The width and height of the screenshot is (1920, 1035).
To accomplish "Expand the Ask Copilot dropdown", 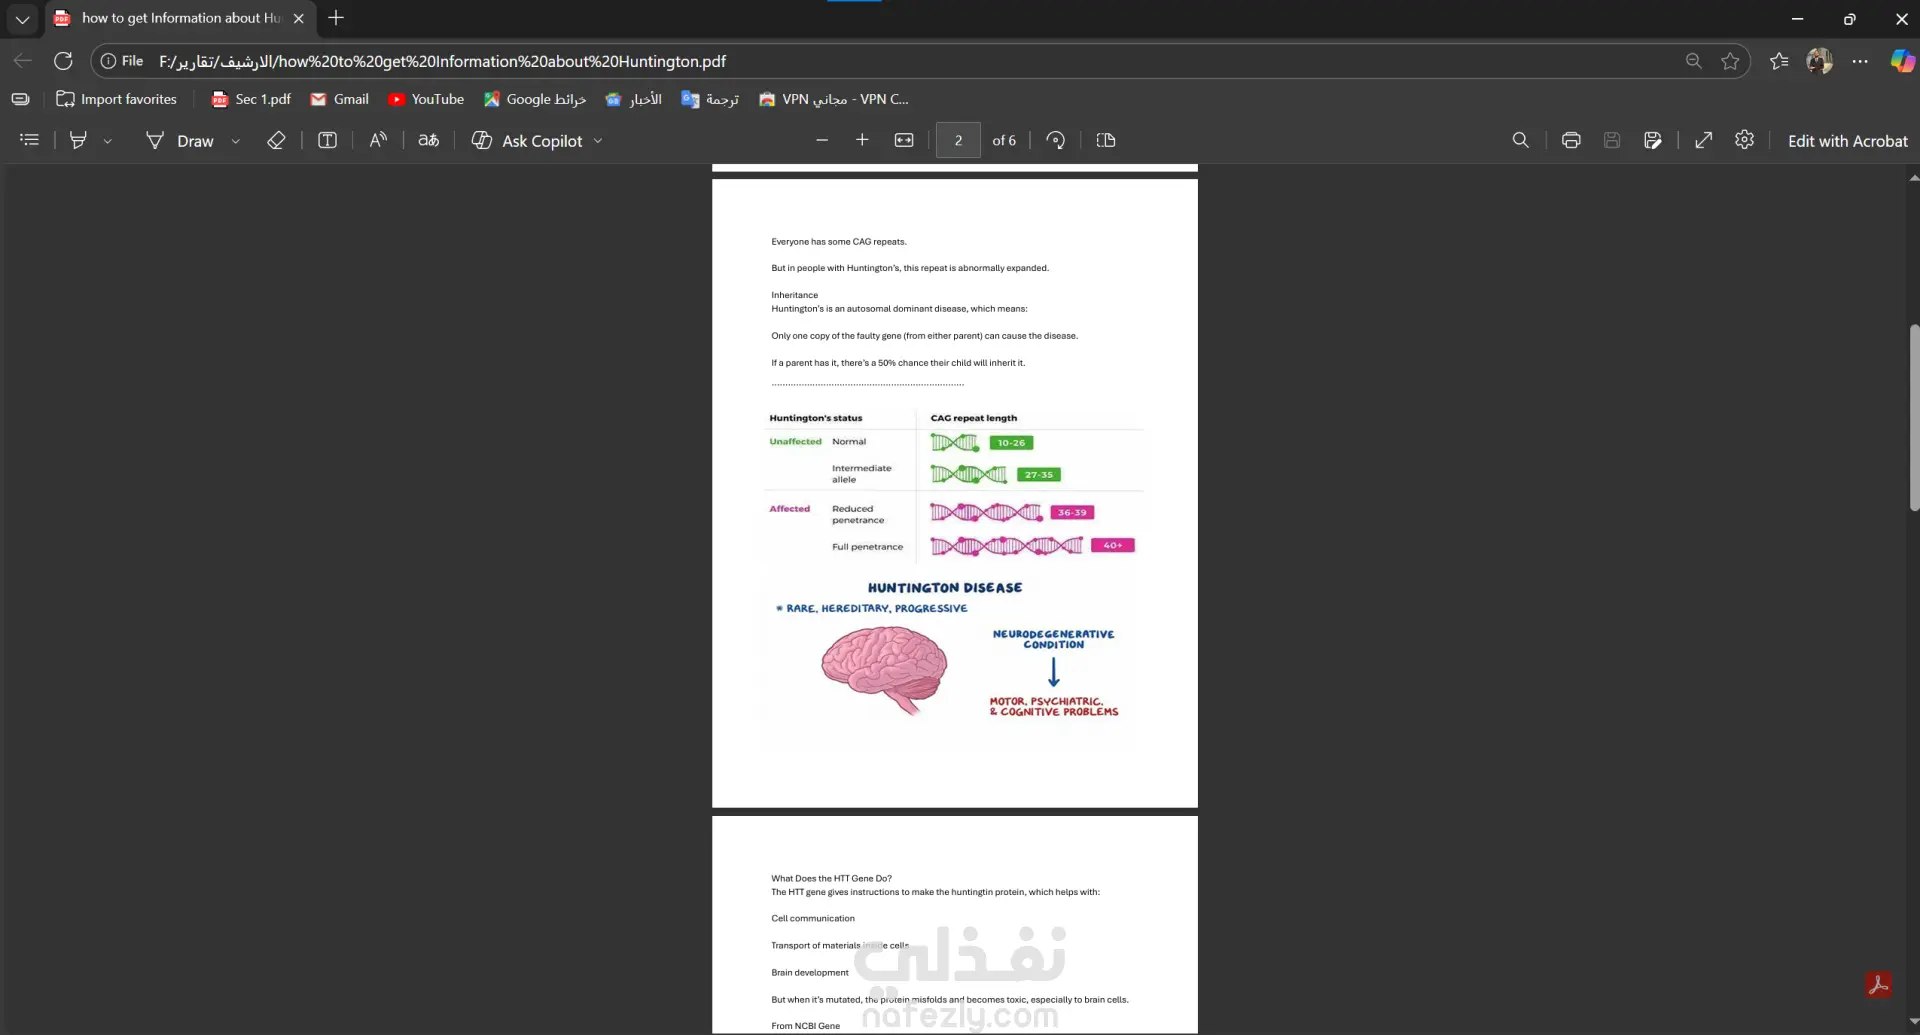I will point(598,141).
